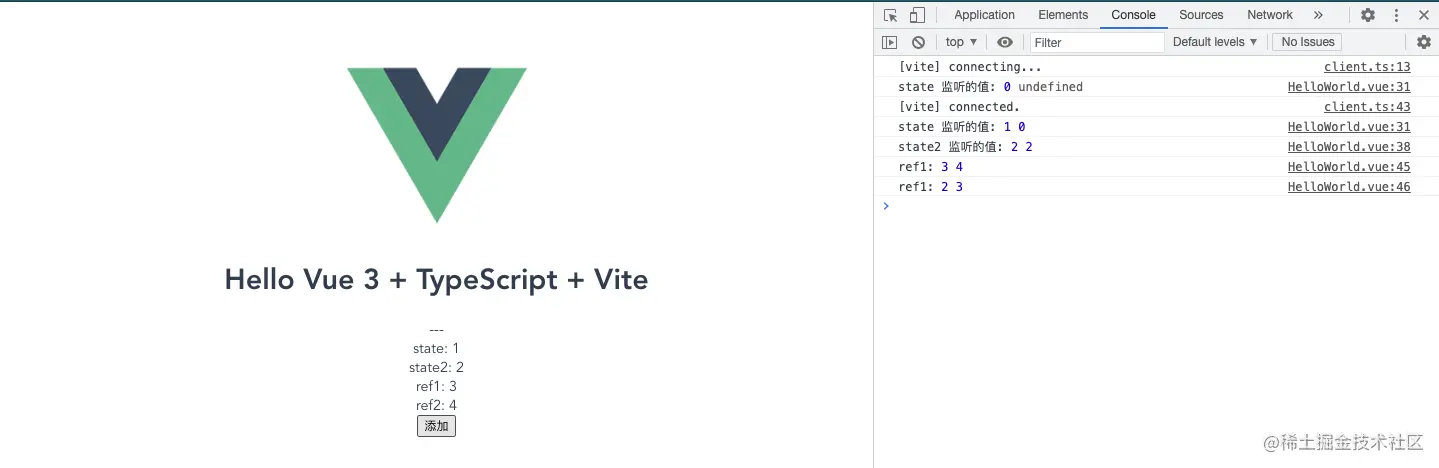This screenshot has width=1439, height=468.
Task: Select the 'state2 监听的值: 2 2' log
Action: pos(966,147)
